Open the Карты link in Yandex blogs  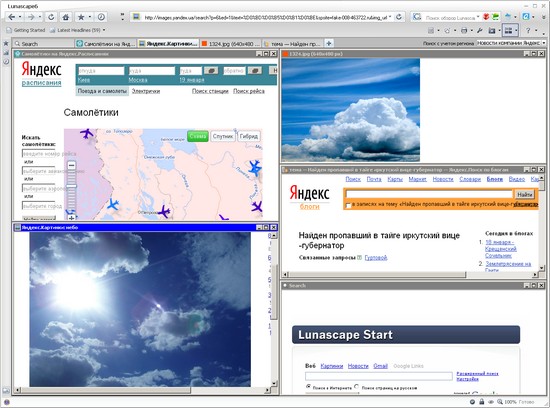pos(395,179)
